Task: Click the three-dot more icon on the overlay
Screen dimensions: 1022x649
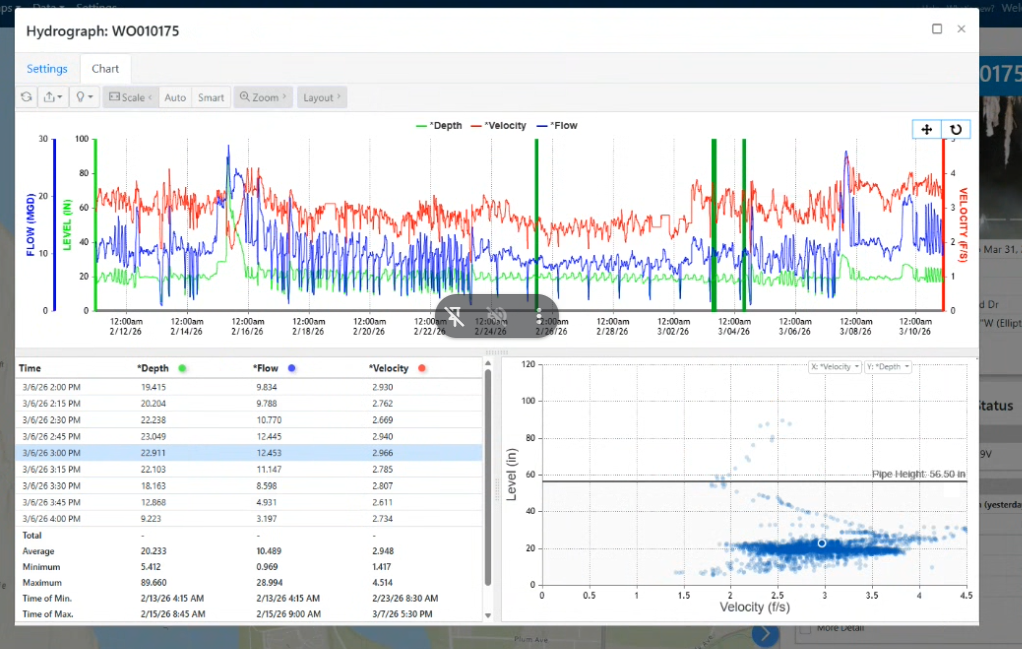Action: coord(539,317)
